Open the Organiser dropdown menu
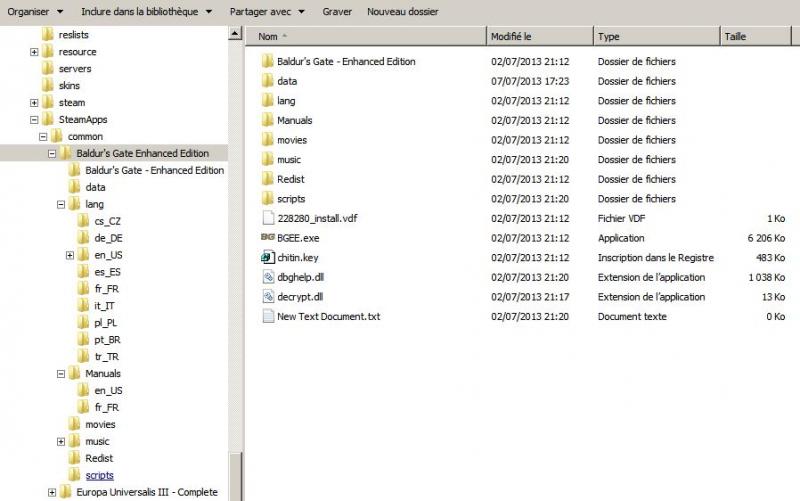The image size is (800, 501). [35, 11]
